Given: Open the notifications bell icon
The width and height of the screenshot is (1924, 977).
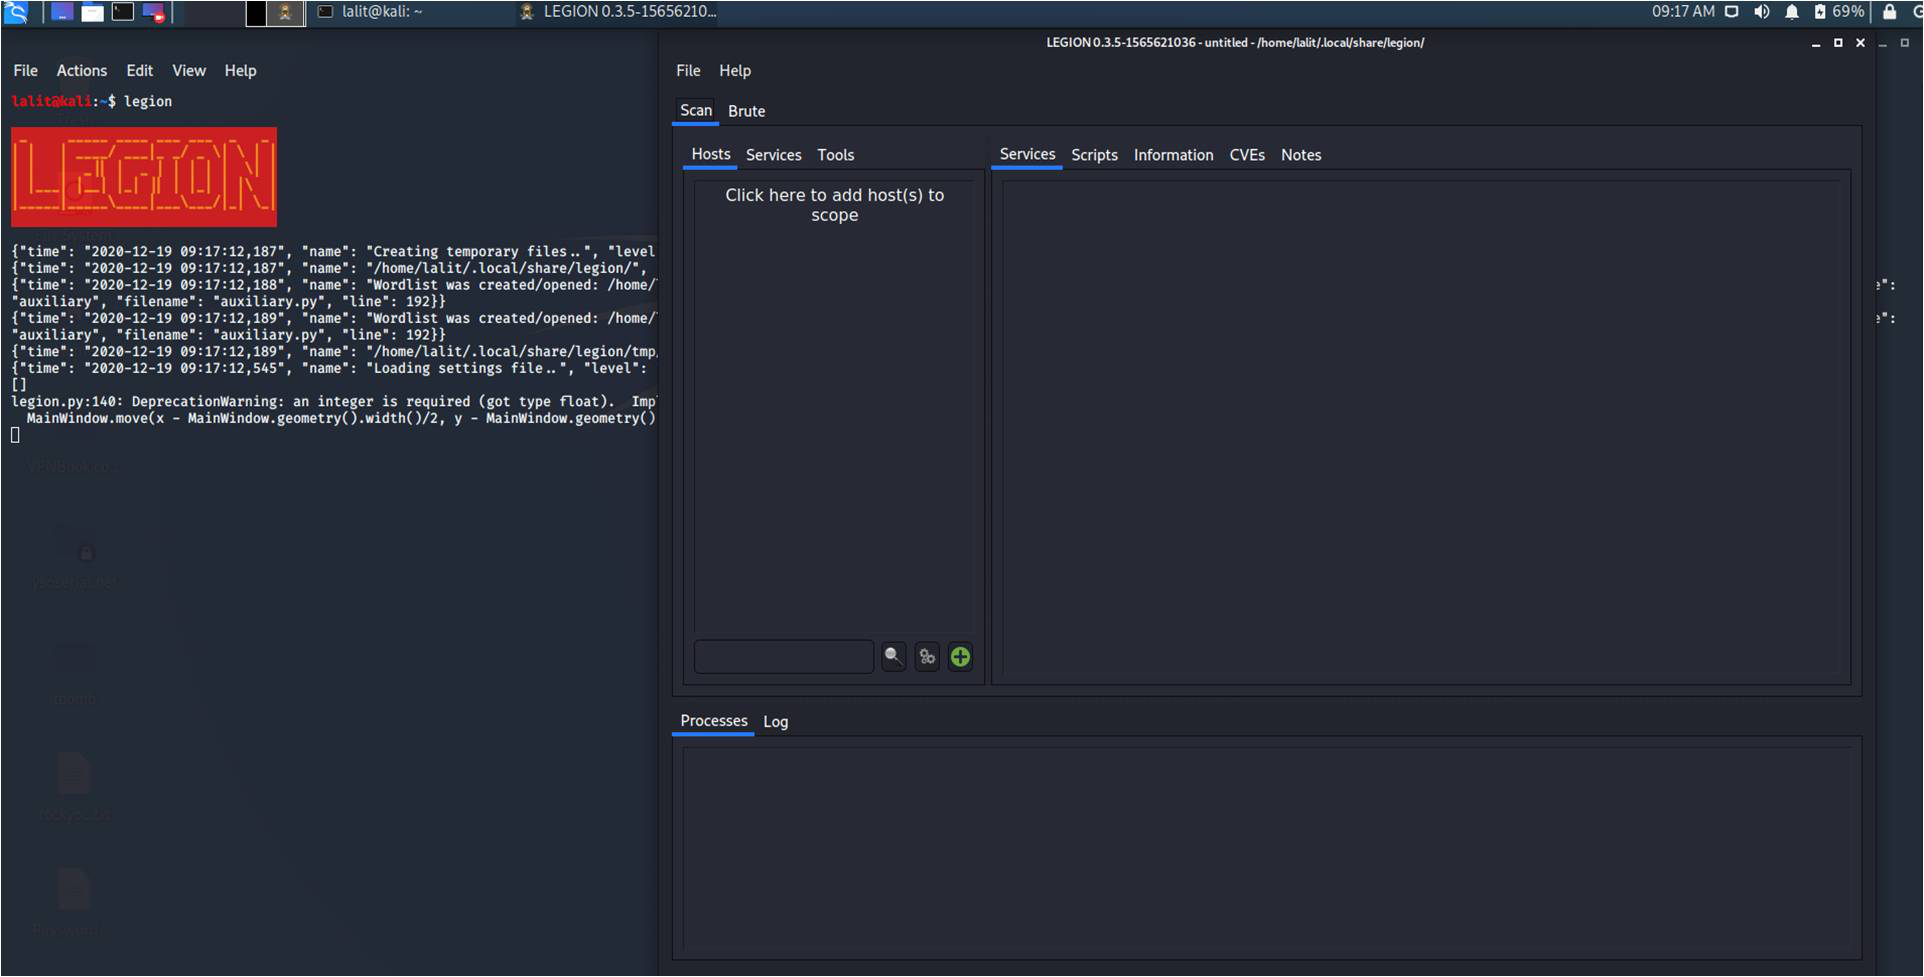Looking at the screenshot, I should click(x=1792, y=12).
